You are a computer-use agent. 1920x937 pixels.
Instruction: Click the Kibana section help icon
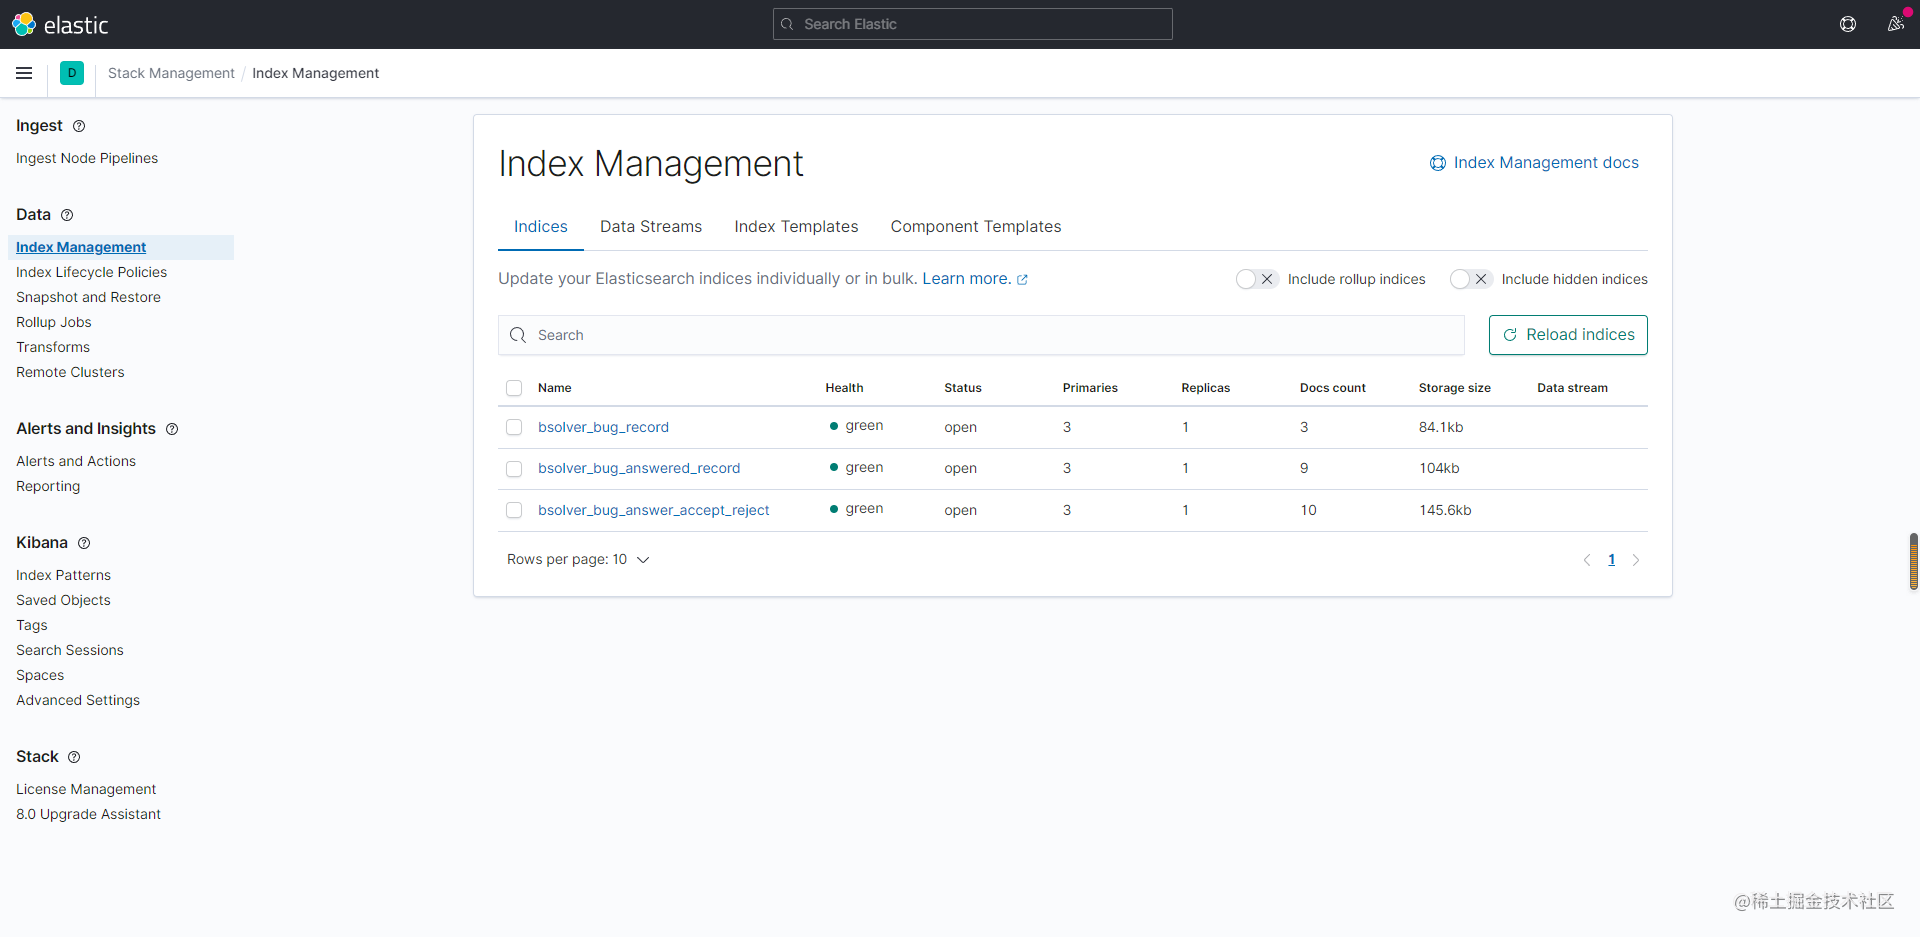click(x=84, y=543)
